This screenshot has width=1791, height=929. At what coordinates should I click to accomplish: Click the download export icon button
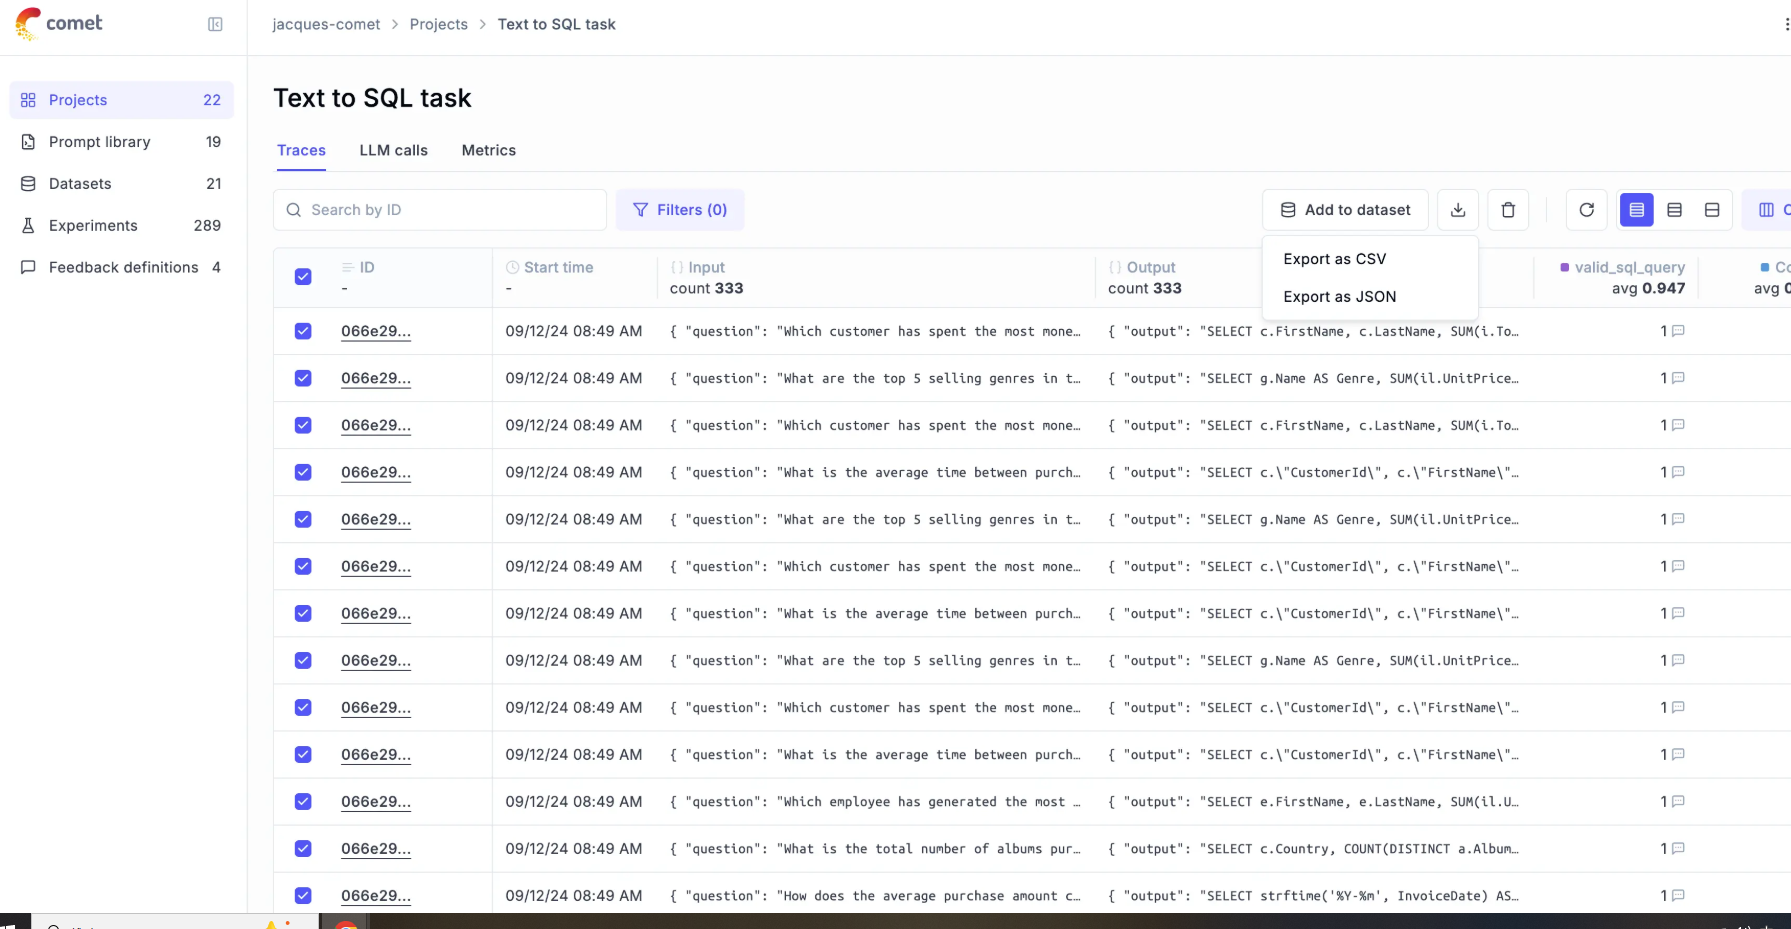1458,210
